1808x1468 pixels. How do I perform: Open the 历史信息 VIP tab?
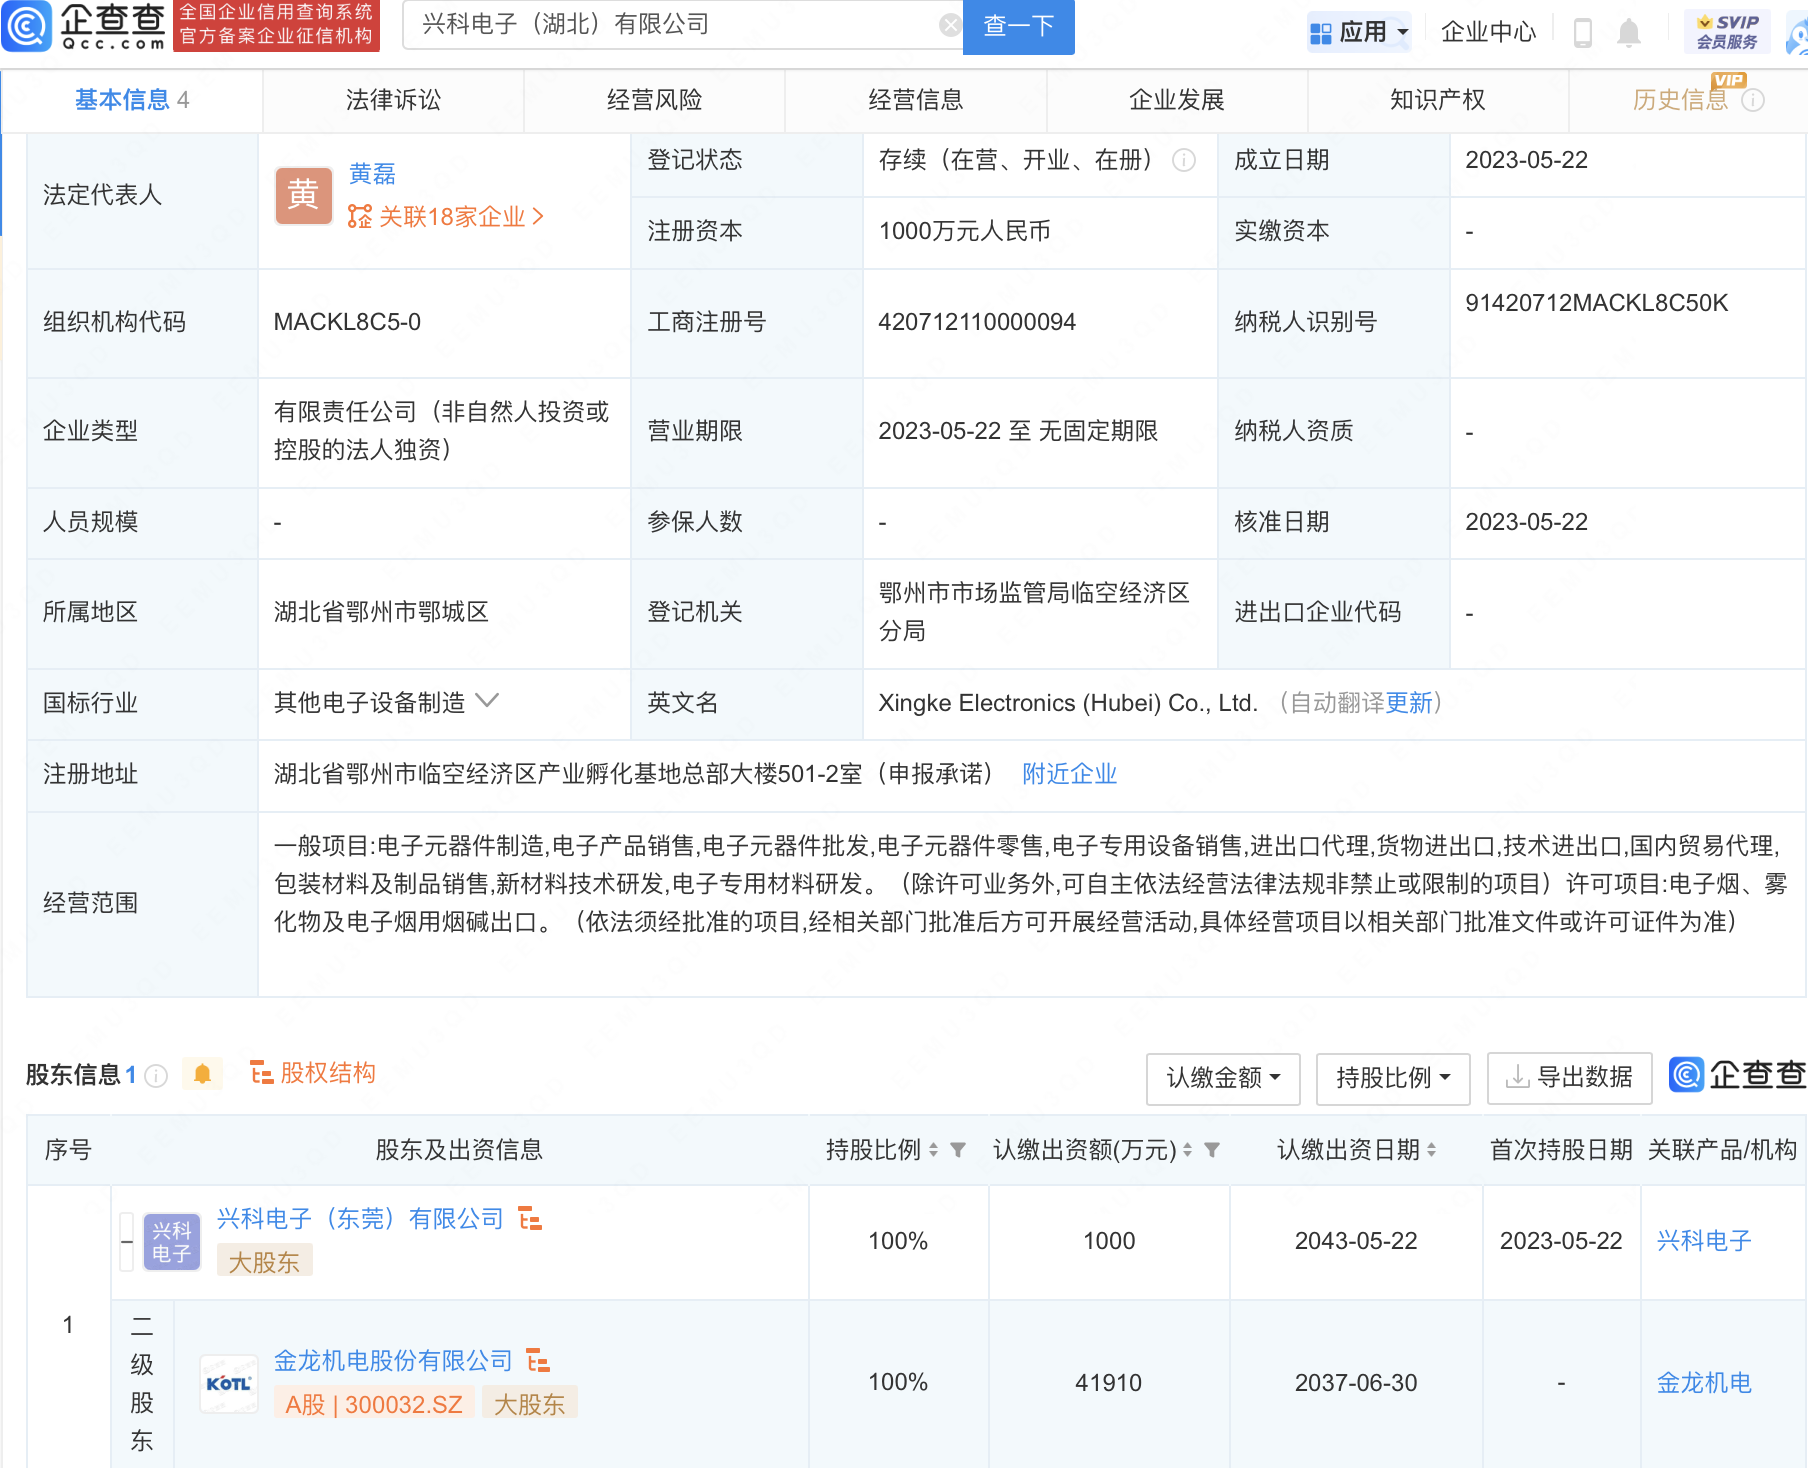point(1680,100)
